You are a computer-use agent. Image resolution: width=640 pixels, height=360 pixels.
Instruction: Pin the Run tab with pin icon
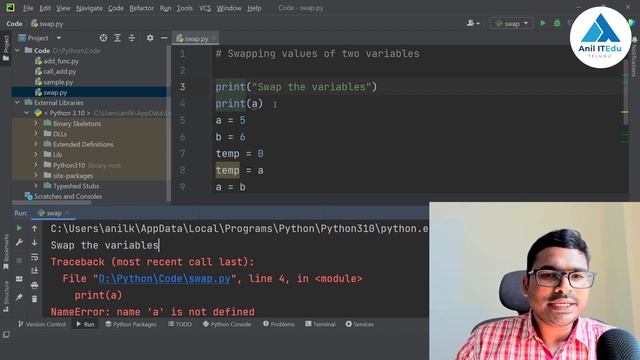click(x=19, y=297)
